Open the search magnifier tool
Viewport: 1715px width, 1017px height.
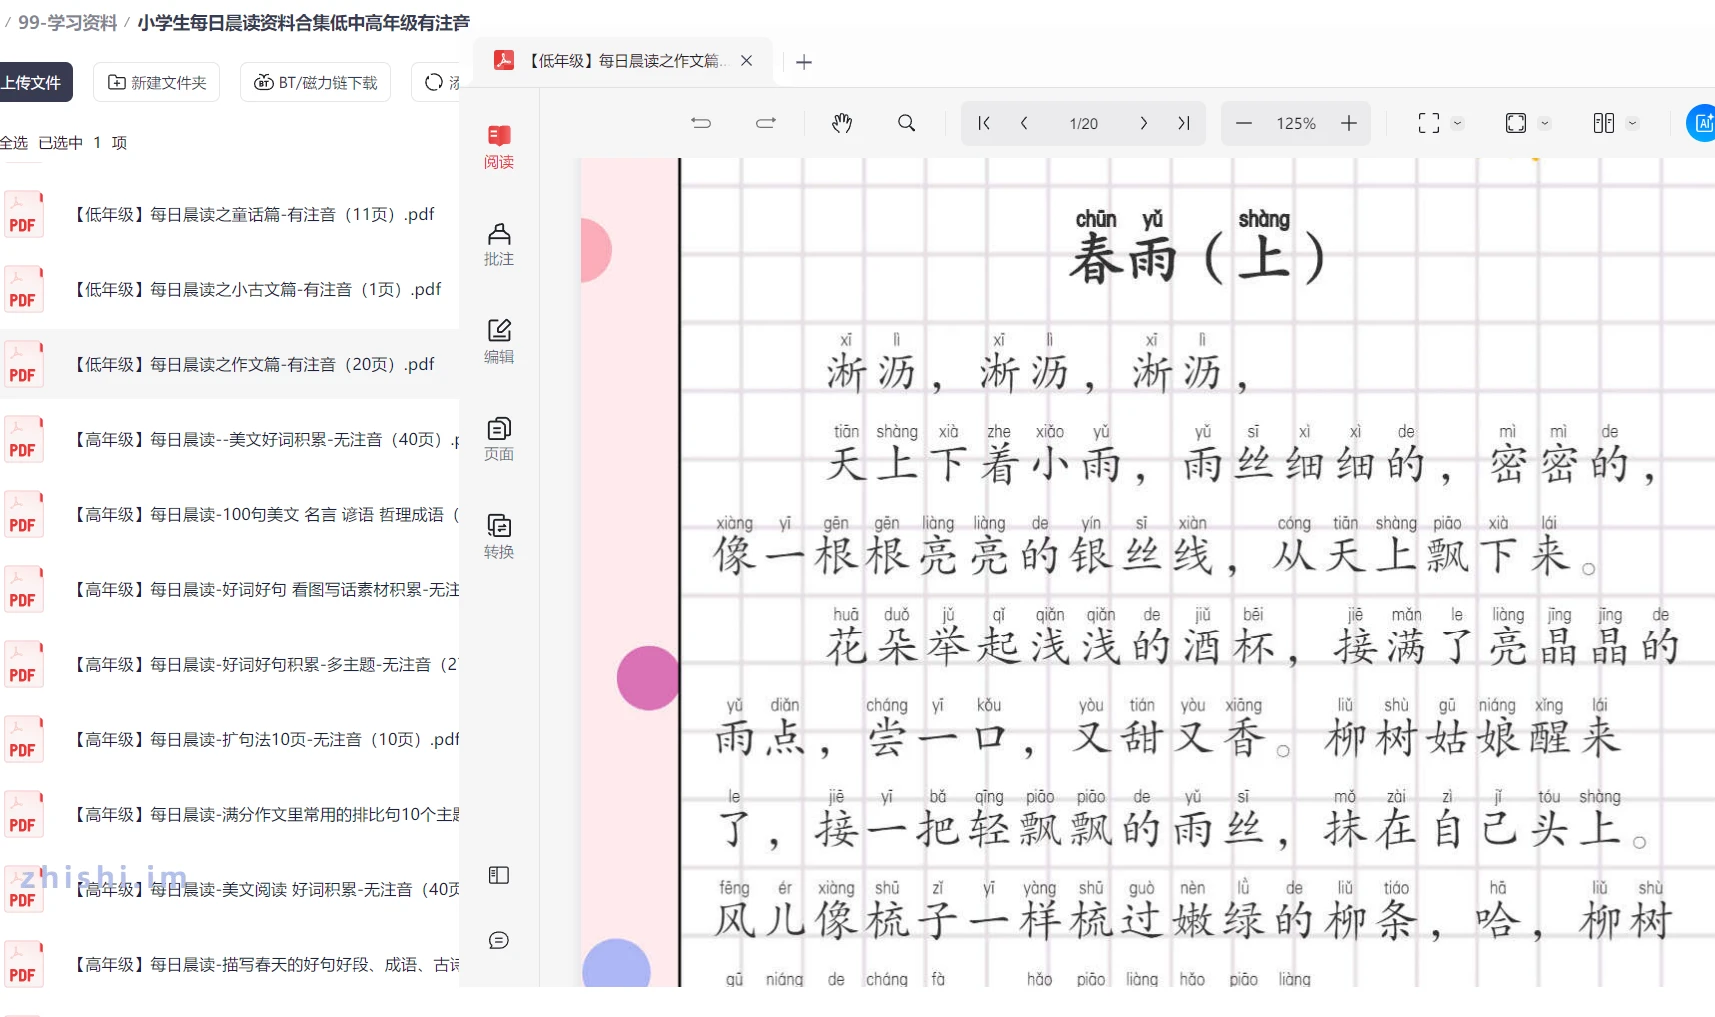click(x=906, y=123)
